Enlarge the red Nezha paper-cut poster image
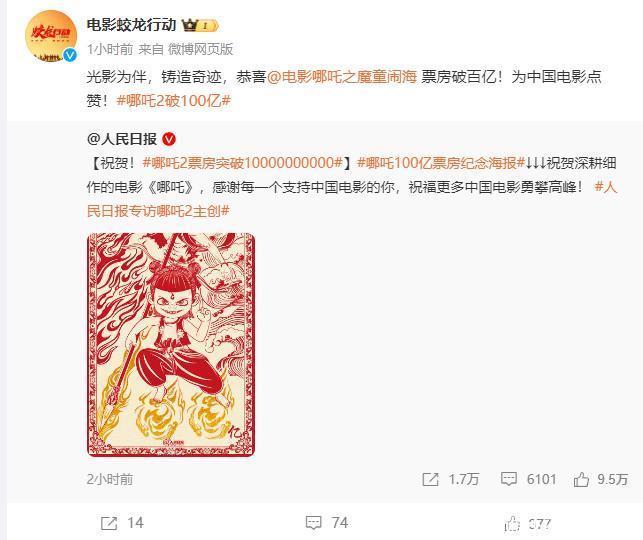The height and width of the screenshot is (540, 643). click(171, 344)
